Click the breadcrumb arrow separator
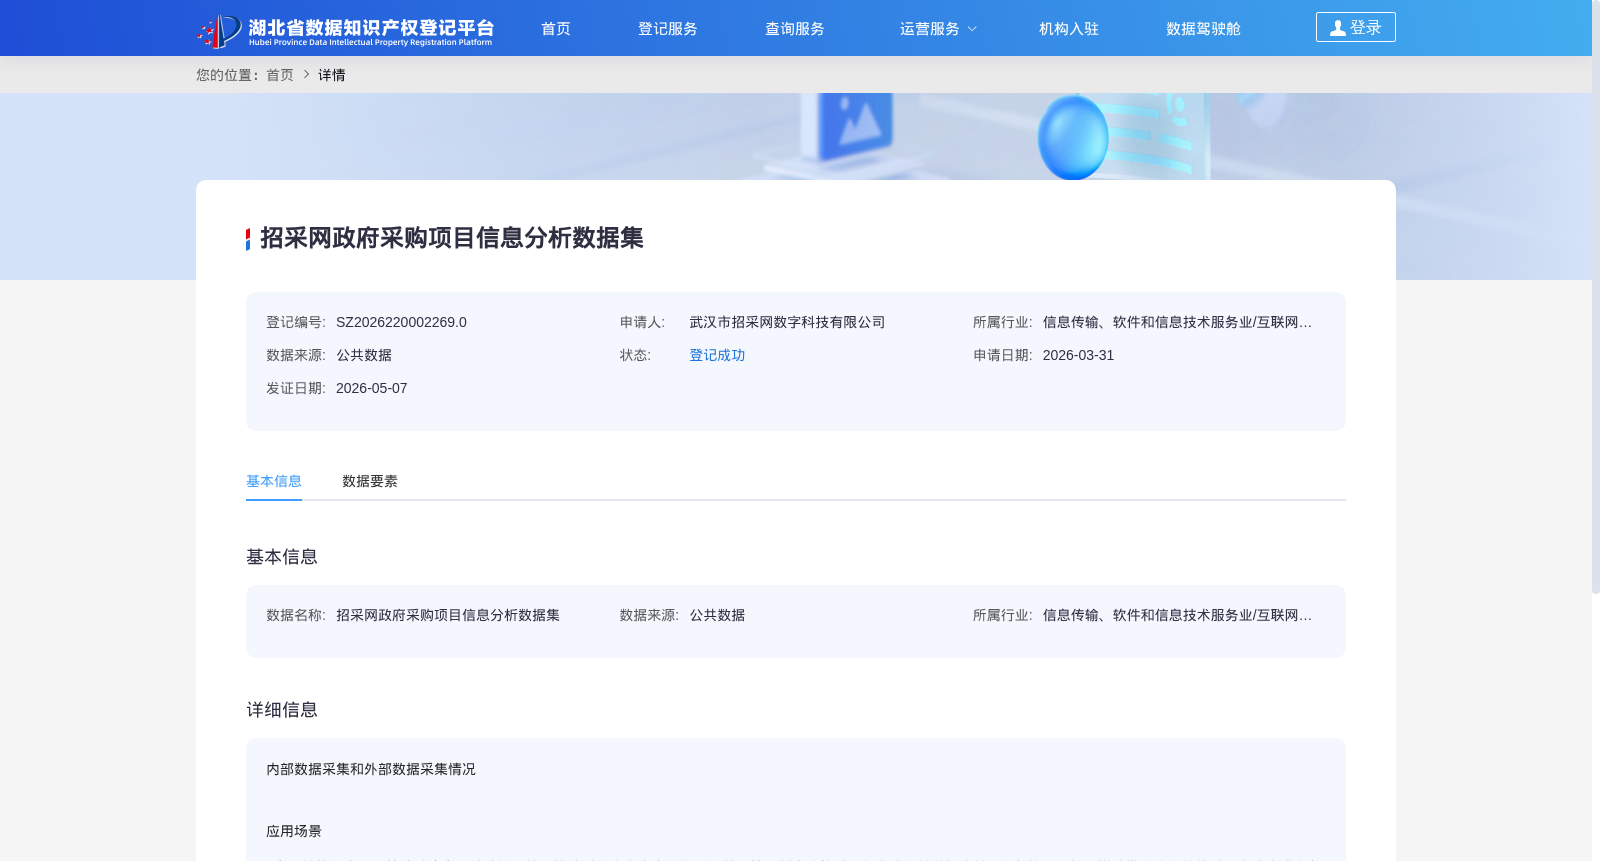The height and width of the screenshot is (861, 1600). click(306, 75)
